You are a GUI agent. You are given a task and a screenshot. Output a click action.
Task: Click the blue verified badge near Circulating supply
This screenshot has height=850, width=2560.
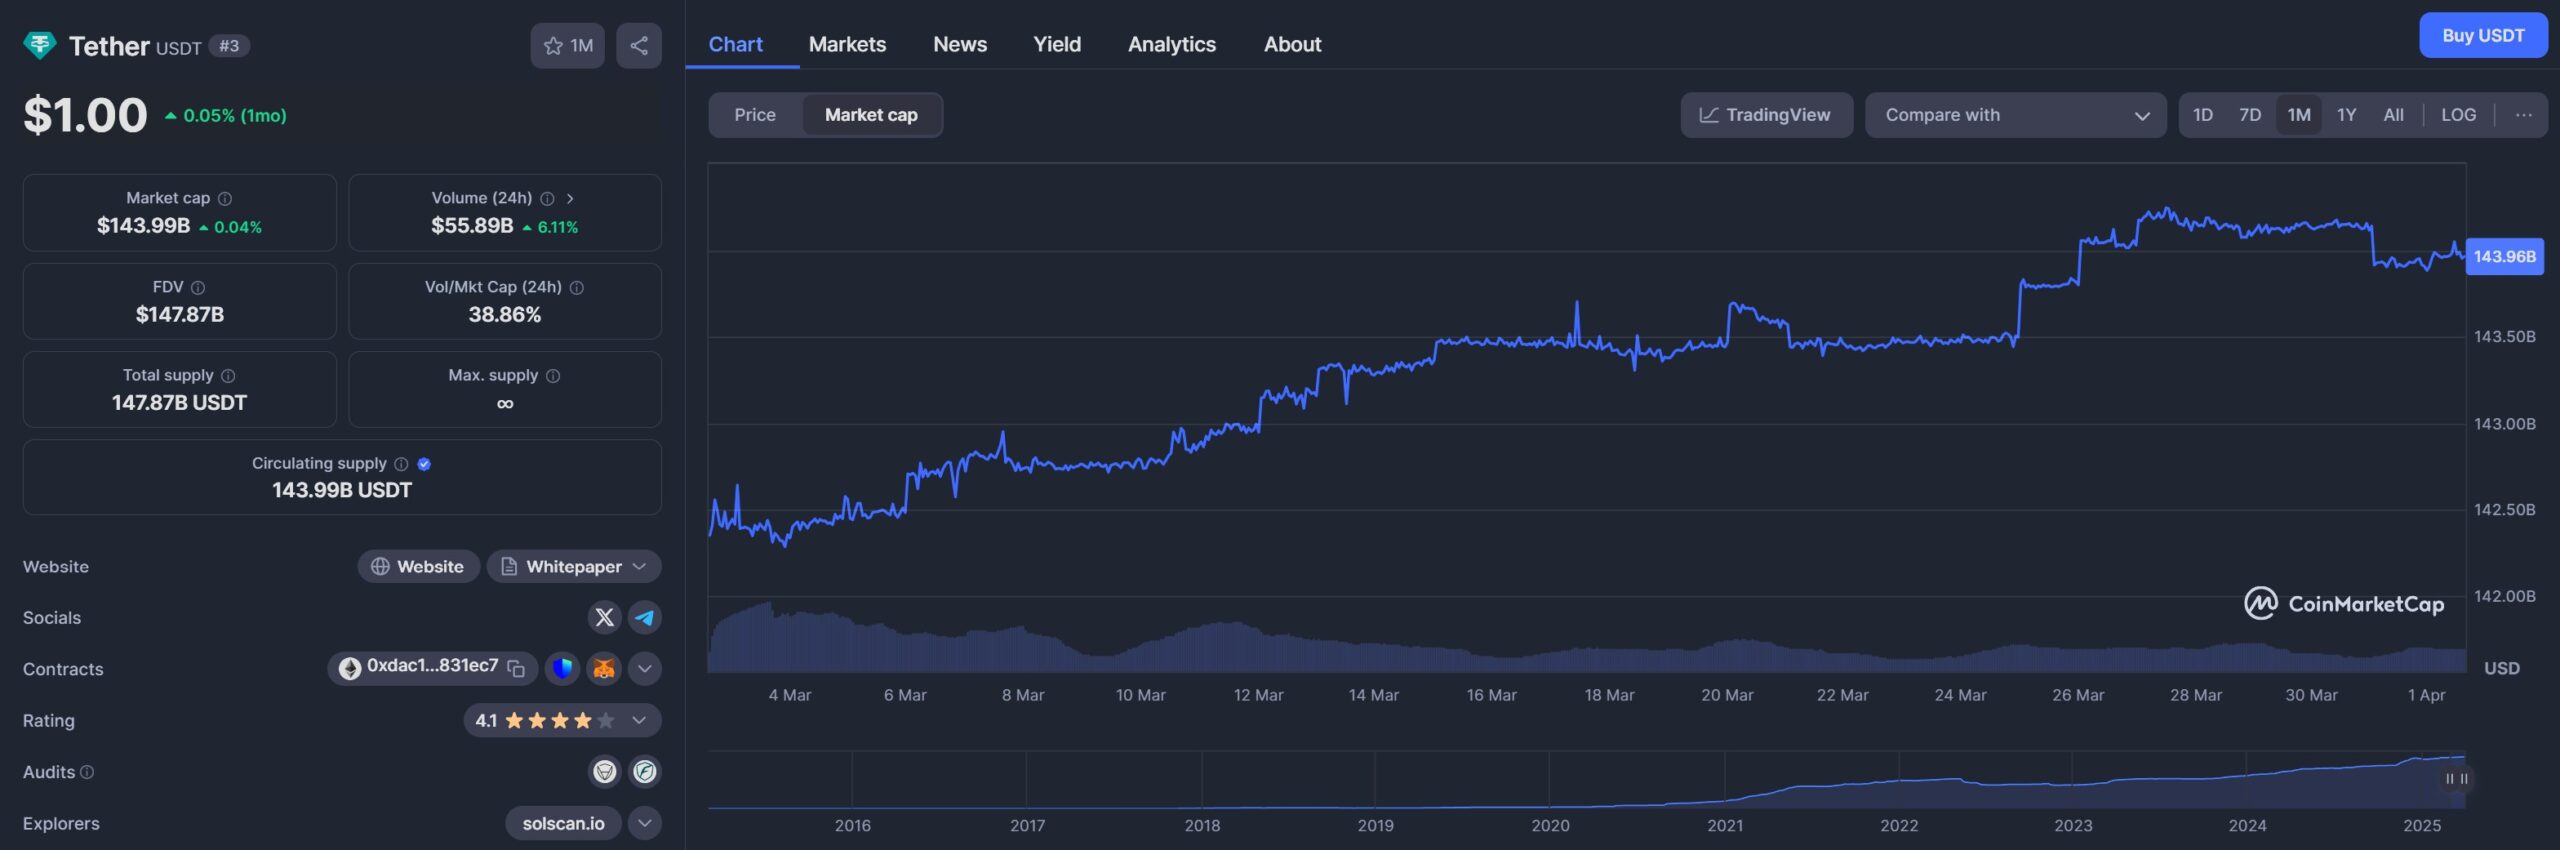pos(424,464)
